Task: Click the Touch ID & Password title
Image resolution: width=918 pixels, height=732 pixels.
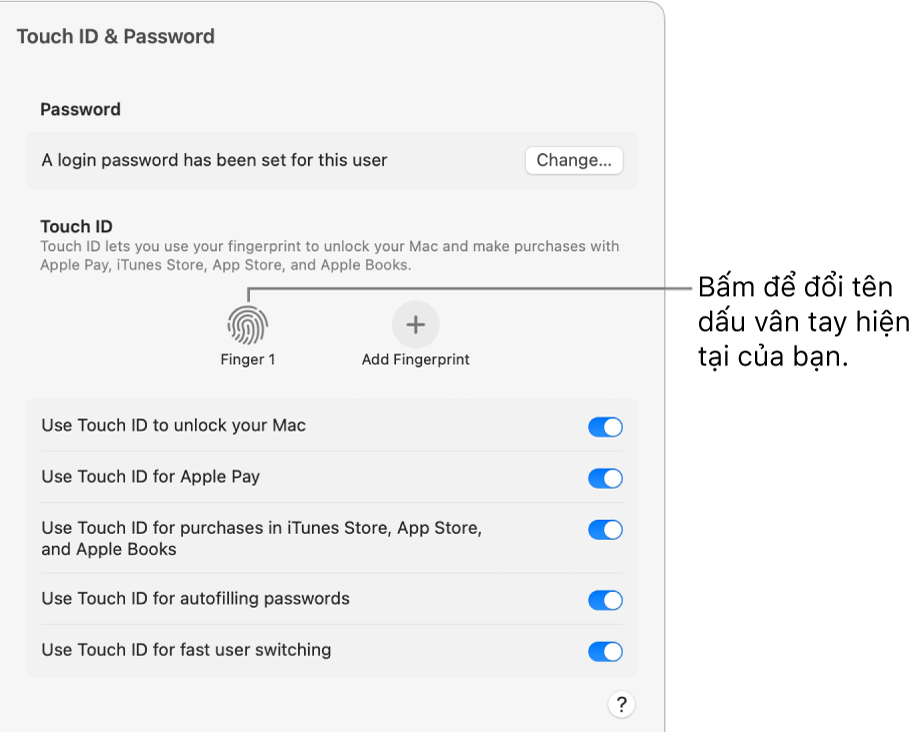Action: point(116,36)
